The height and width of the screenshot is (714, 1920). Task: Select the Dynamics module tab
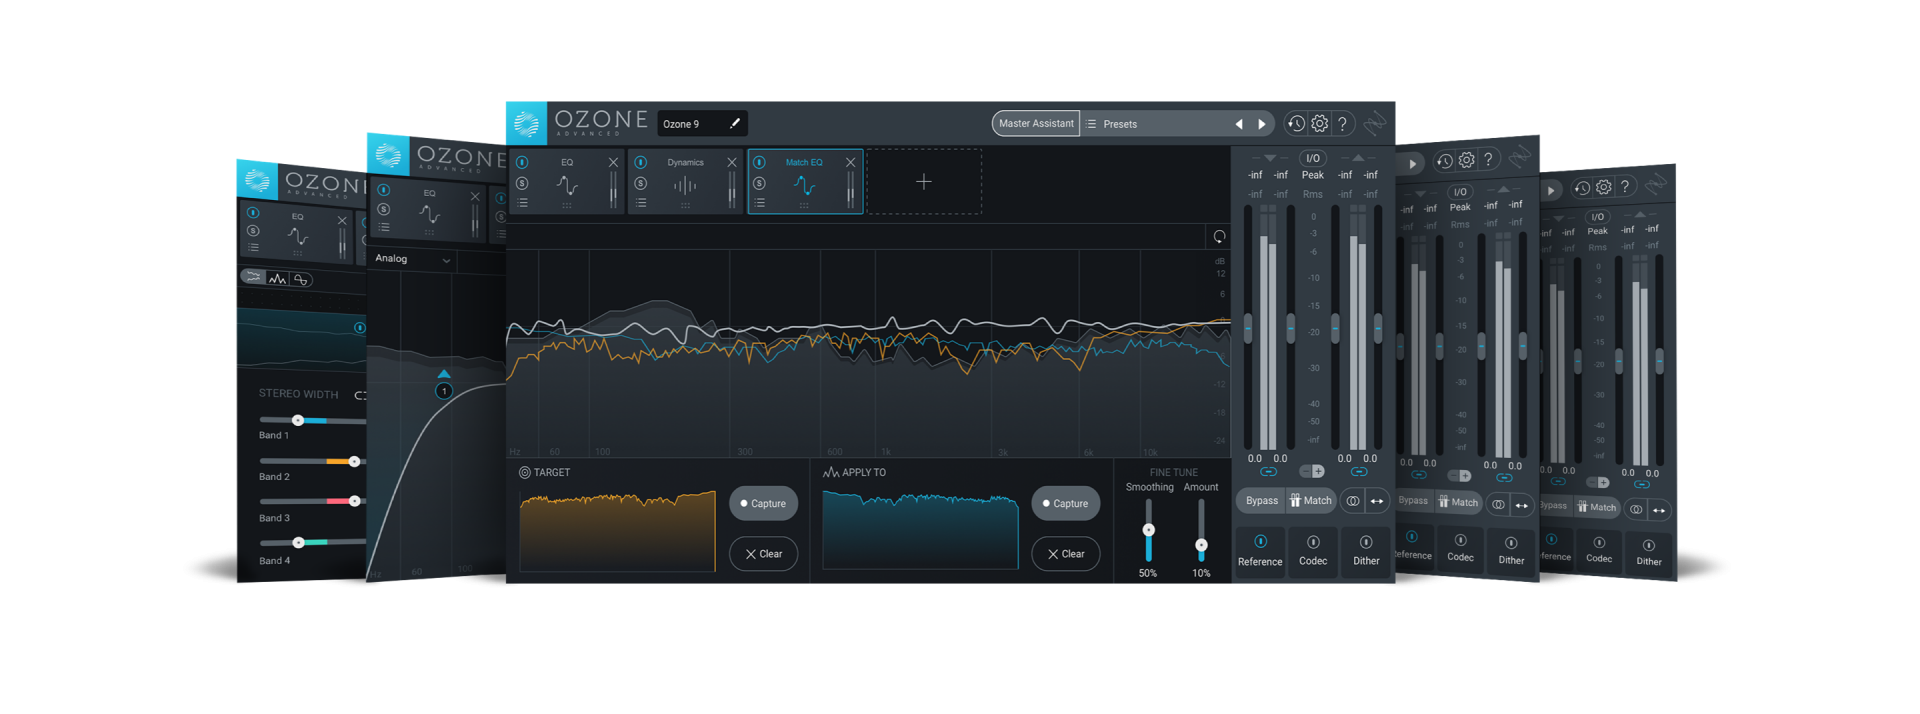(685, 185)
